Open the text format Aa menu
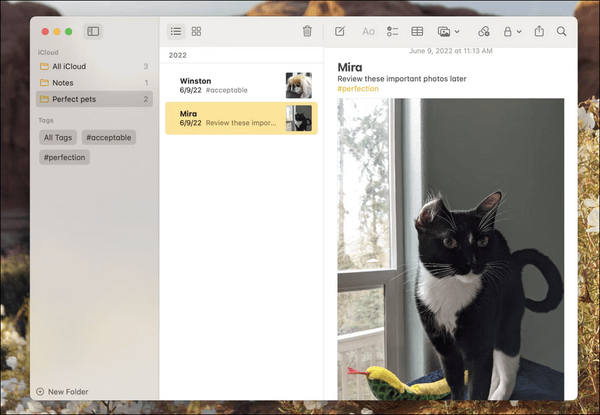Screen dimensions: 600x415 click(x=368, y=31)
